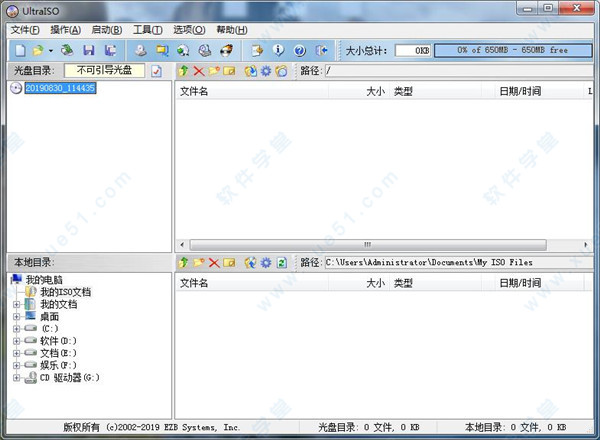Click the folder-with-disc icon next to the disc pane gear
The height and width of the screenshot is (440, 600).
coord(281,71)
